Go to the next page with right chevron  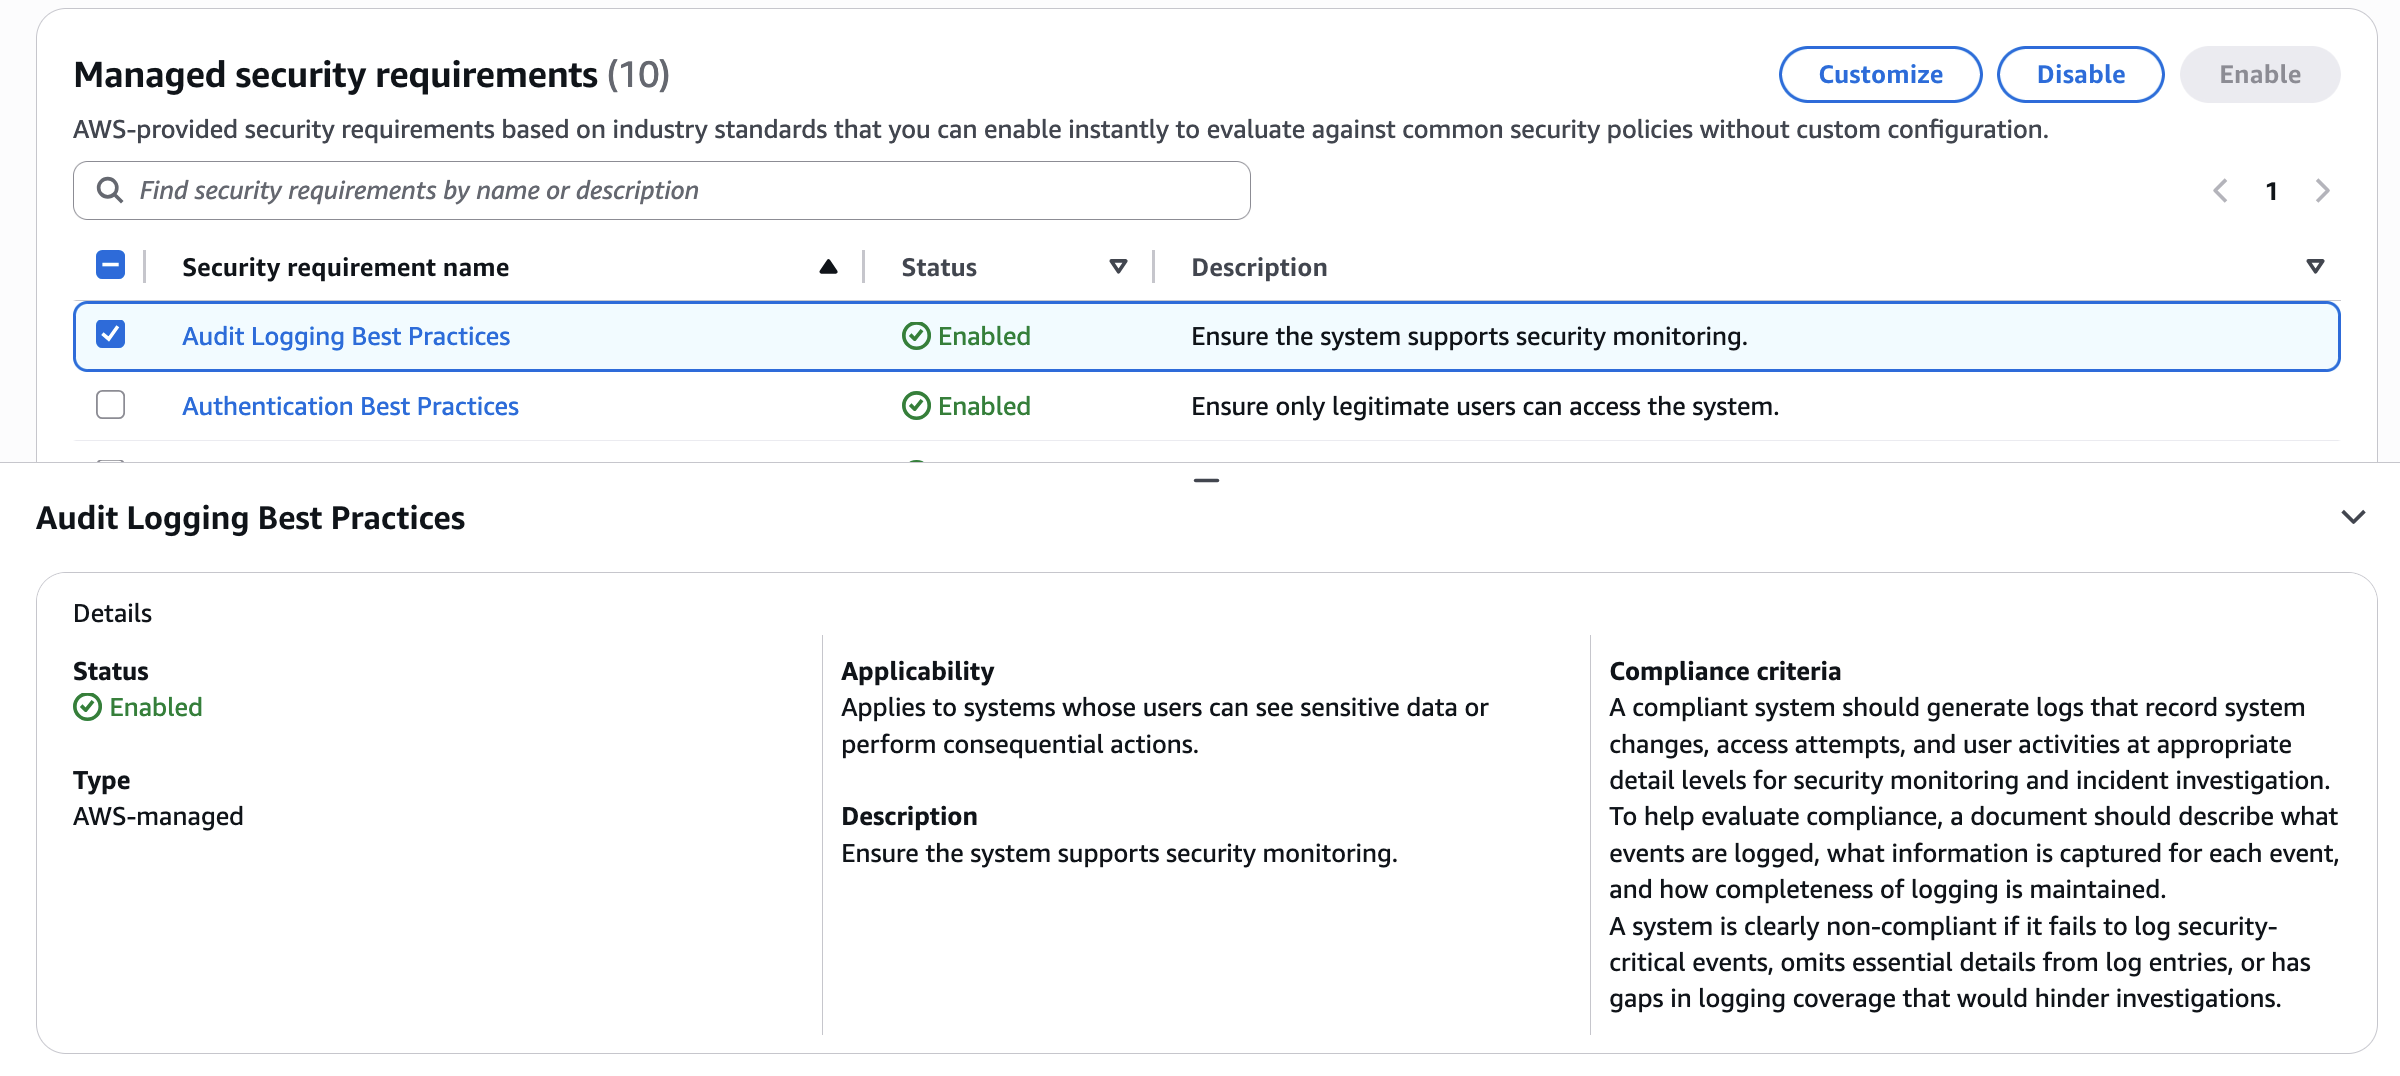point(2322,191)
